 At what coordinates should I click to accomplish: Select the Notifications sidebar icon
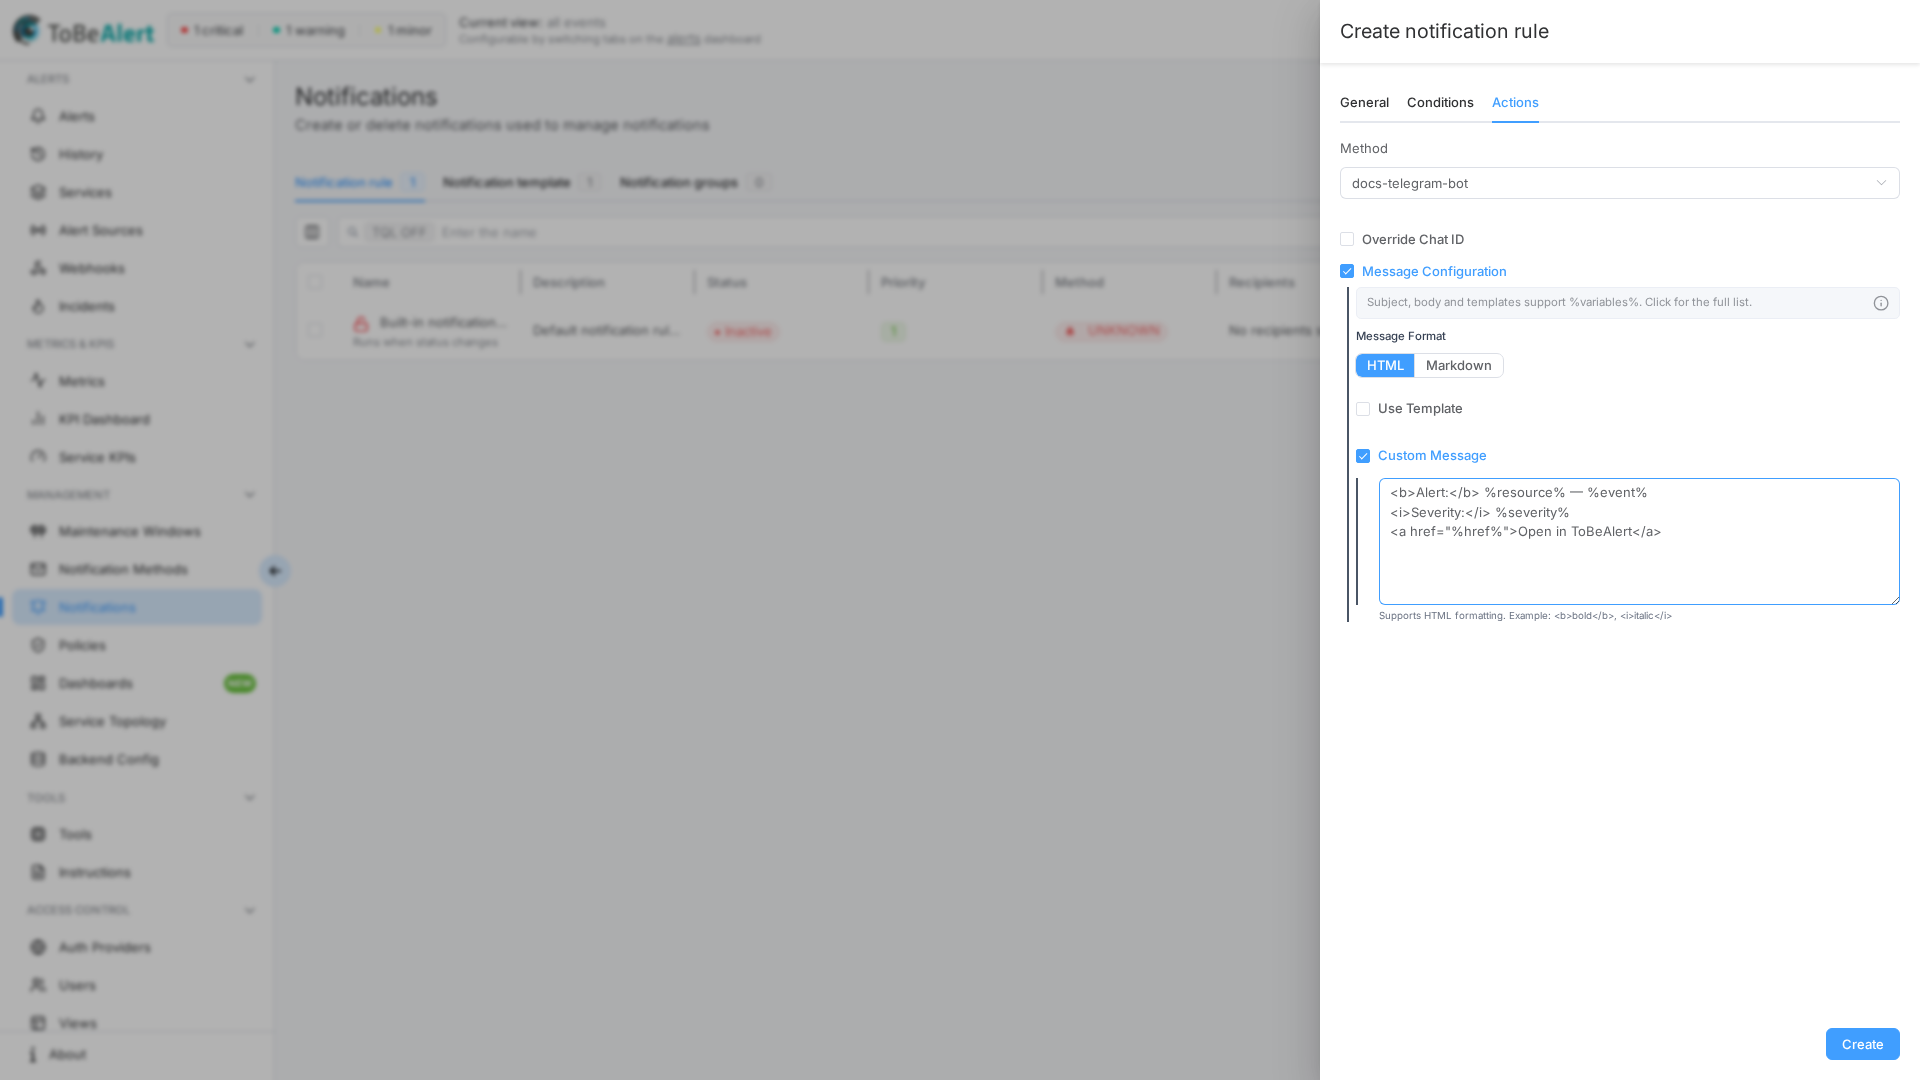(x=38, y=607)
